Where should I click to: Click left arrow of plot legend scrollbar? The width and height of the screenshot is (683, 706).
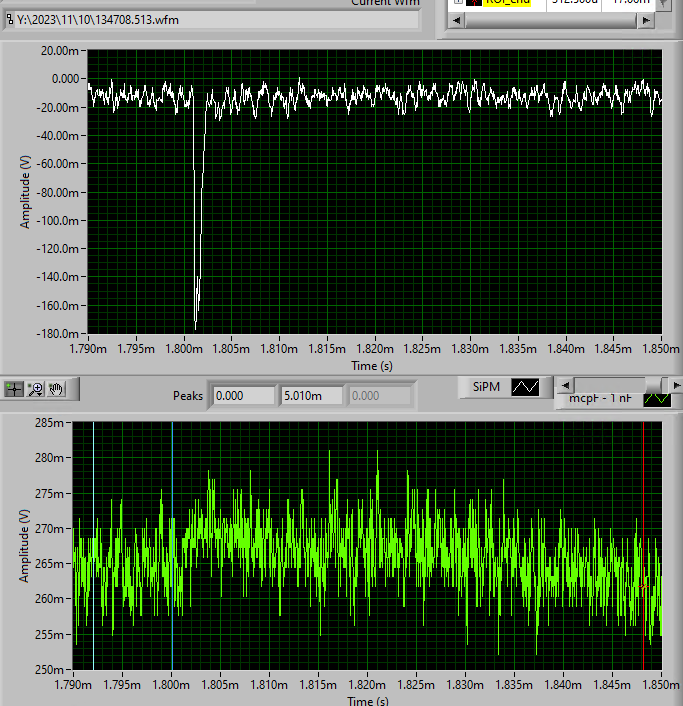565,385
